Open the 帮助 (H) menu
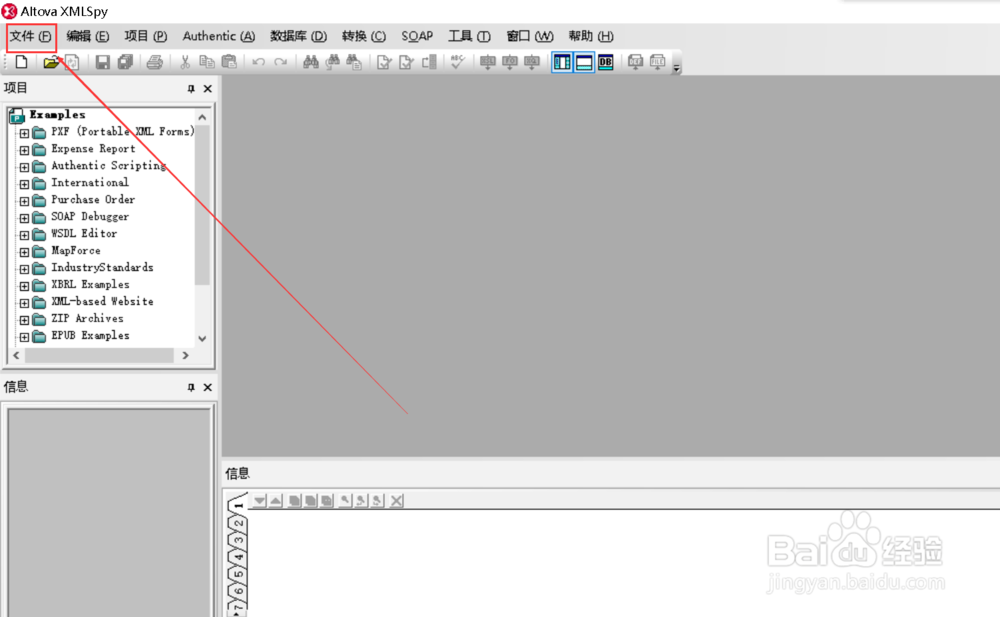Image resolution: width=1000 pixels, height=617 pixels. 591,36
